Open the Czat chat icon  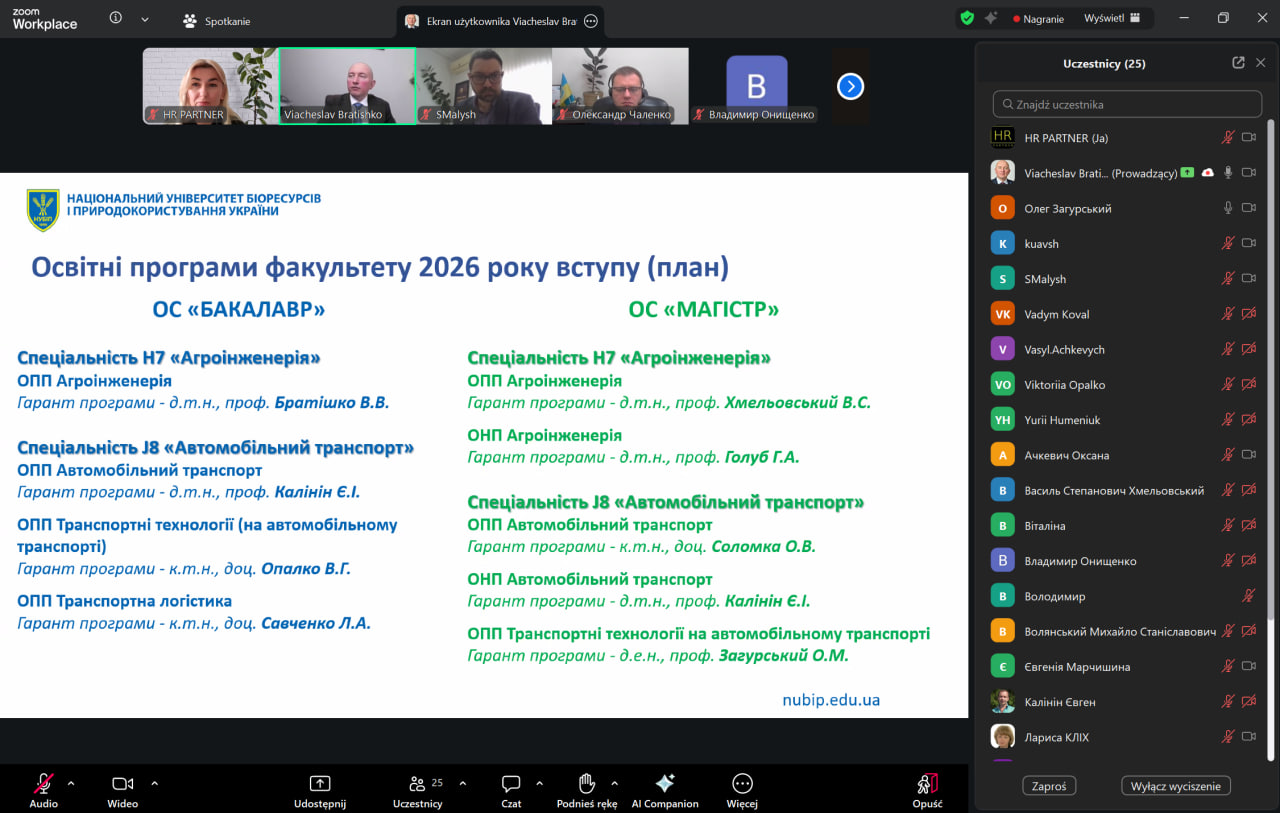(511, 784)
